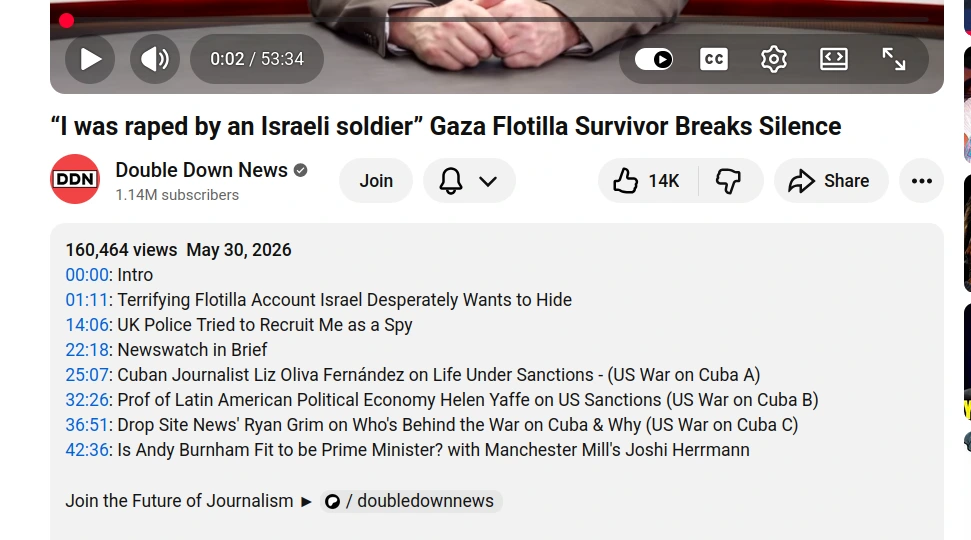Play the video
This screenshot has height=540, width=971.
[x=90, y=59]
